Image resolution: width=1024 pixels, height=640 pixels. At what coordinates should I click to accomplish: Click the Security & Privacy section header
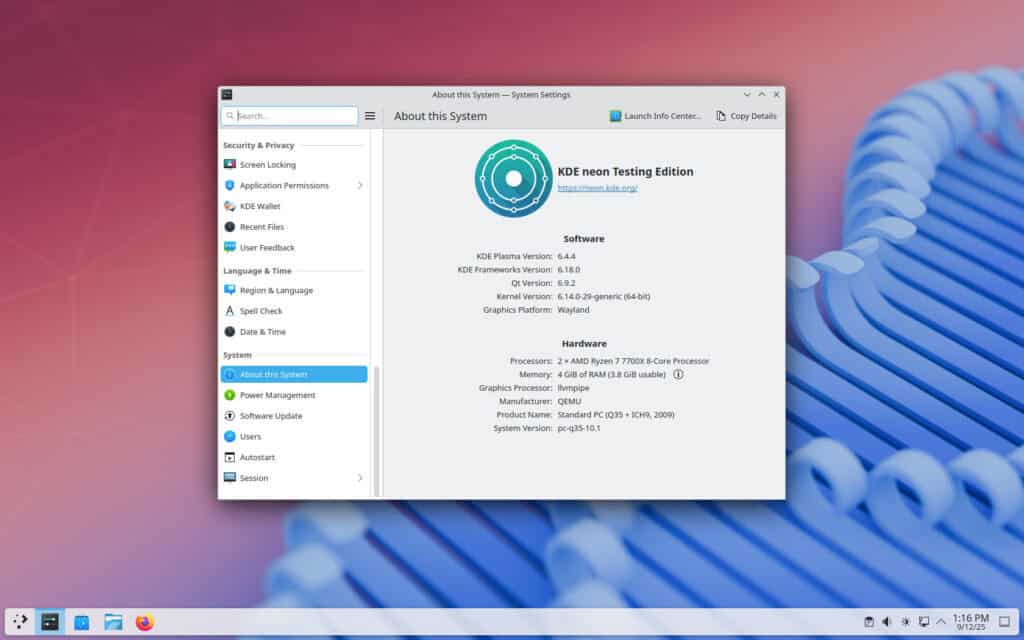[x=259, y=145]
